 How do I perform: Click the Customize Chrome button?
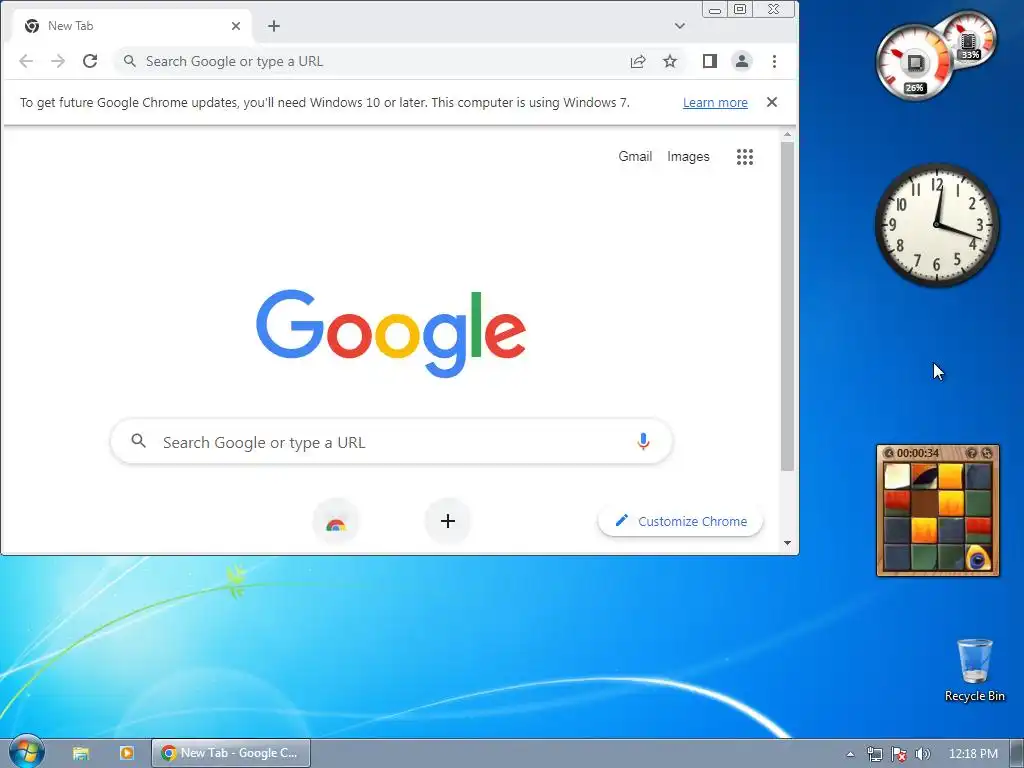pos(680,521)
